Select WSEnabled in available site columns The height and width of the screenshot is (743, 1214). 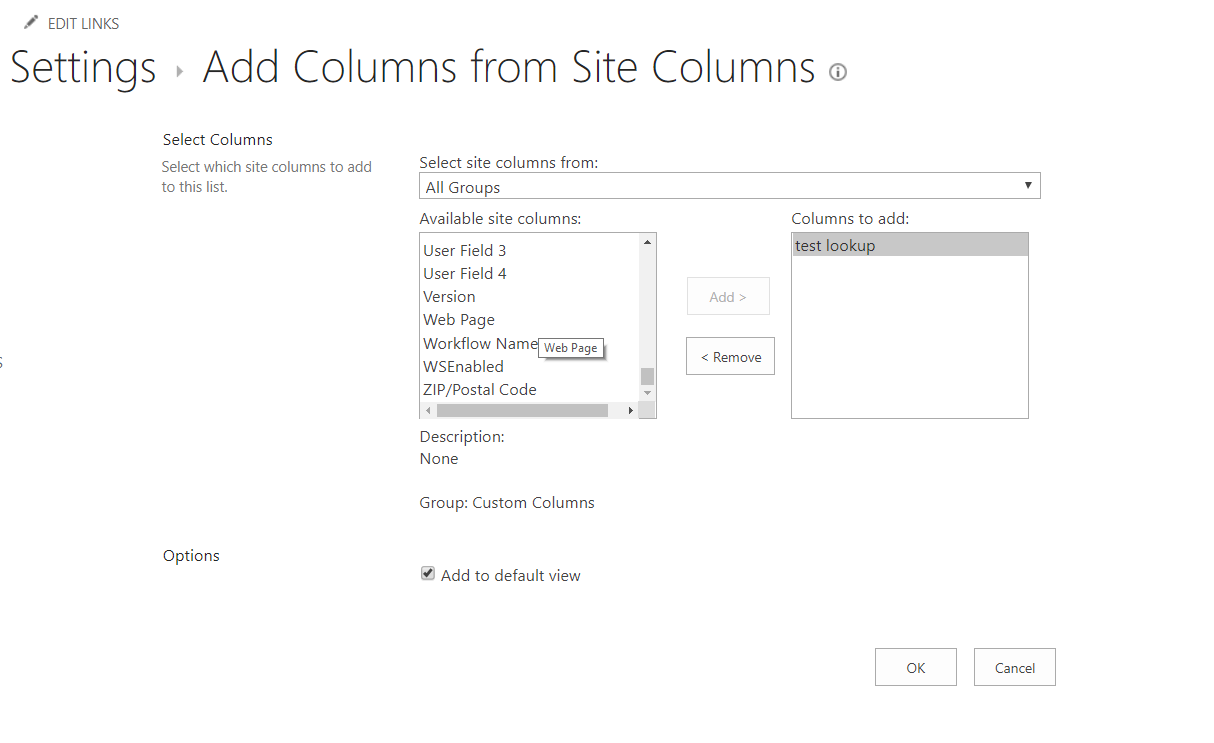[463, 366]
